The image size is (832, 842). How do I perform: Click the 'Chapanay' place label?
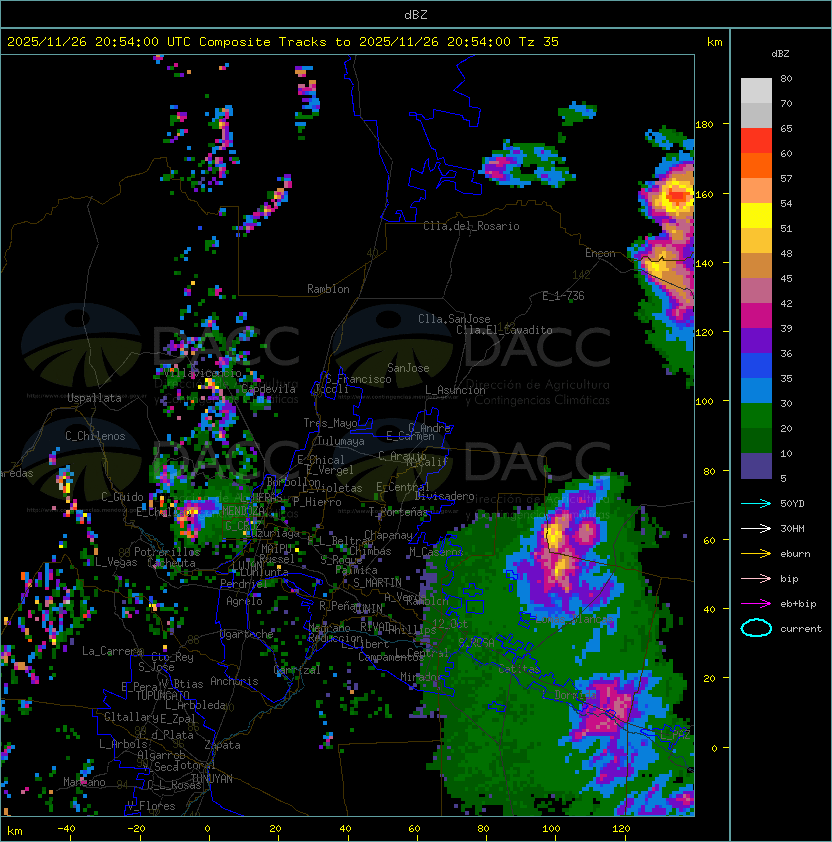[388, 535]
